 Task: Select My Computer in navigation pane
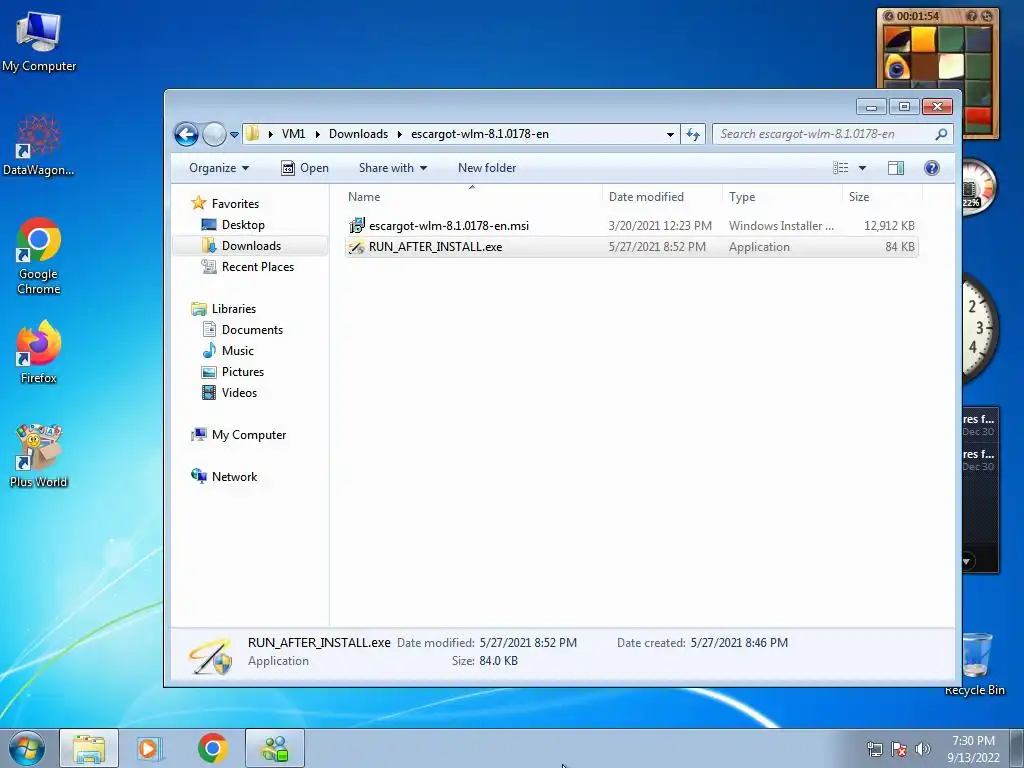click(249, 435)
